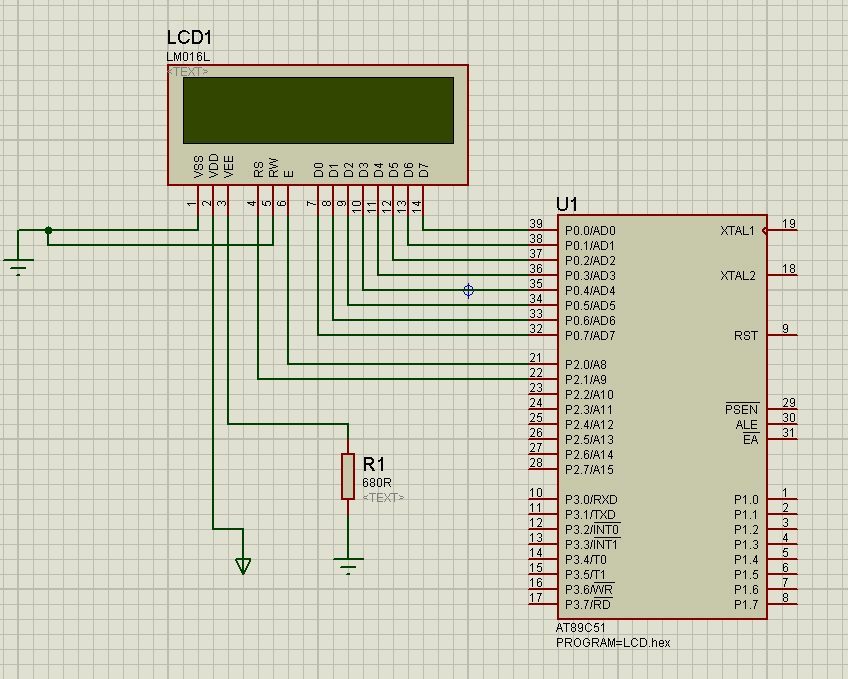Click the VEE pin label on LCD
This screenshot has width=848, height=679.
point(228,167)
